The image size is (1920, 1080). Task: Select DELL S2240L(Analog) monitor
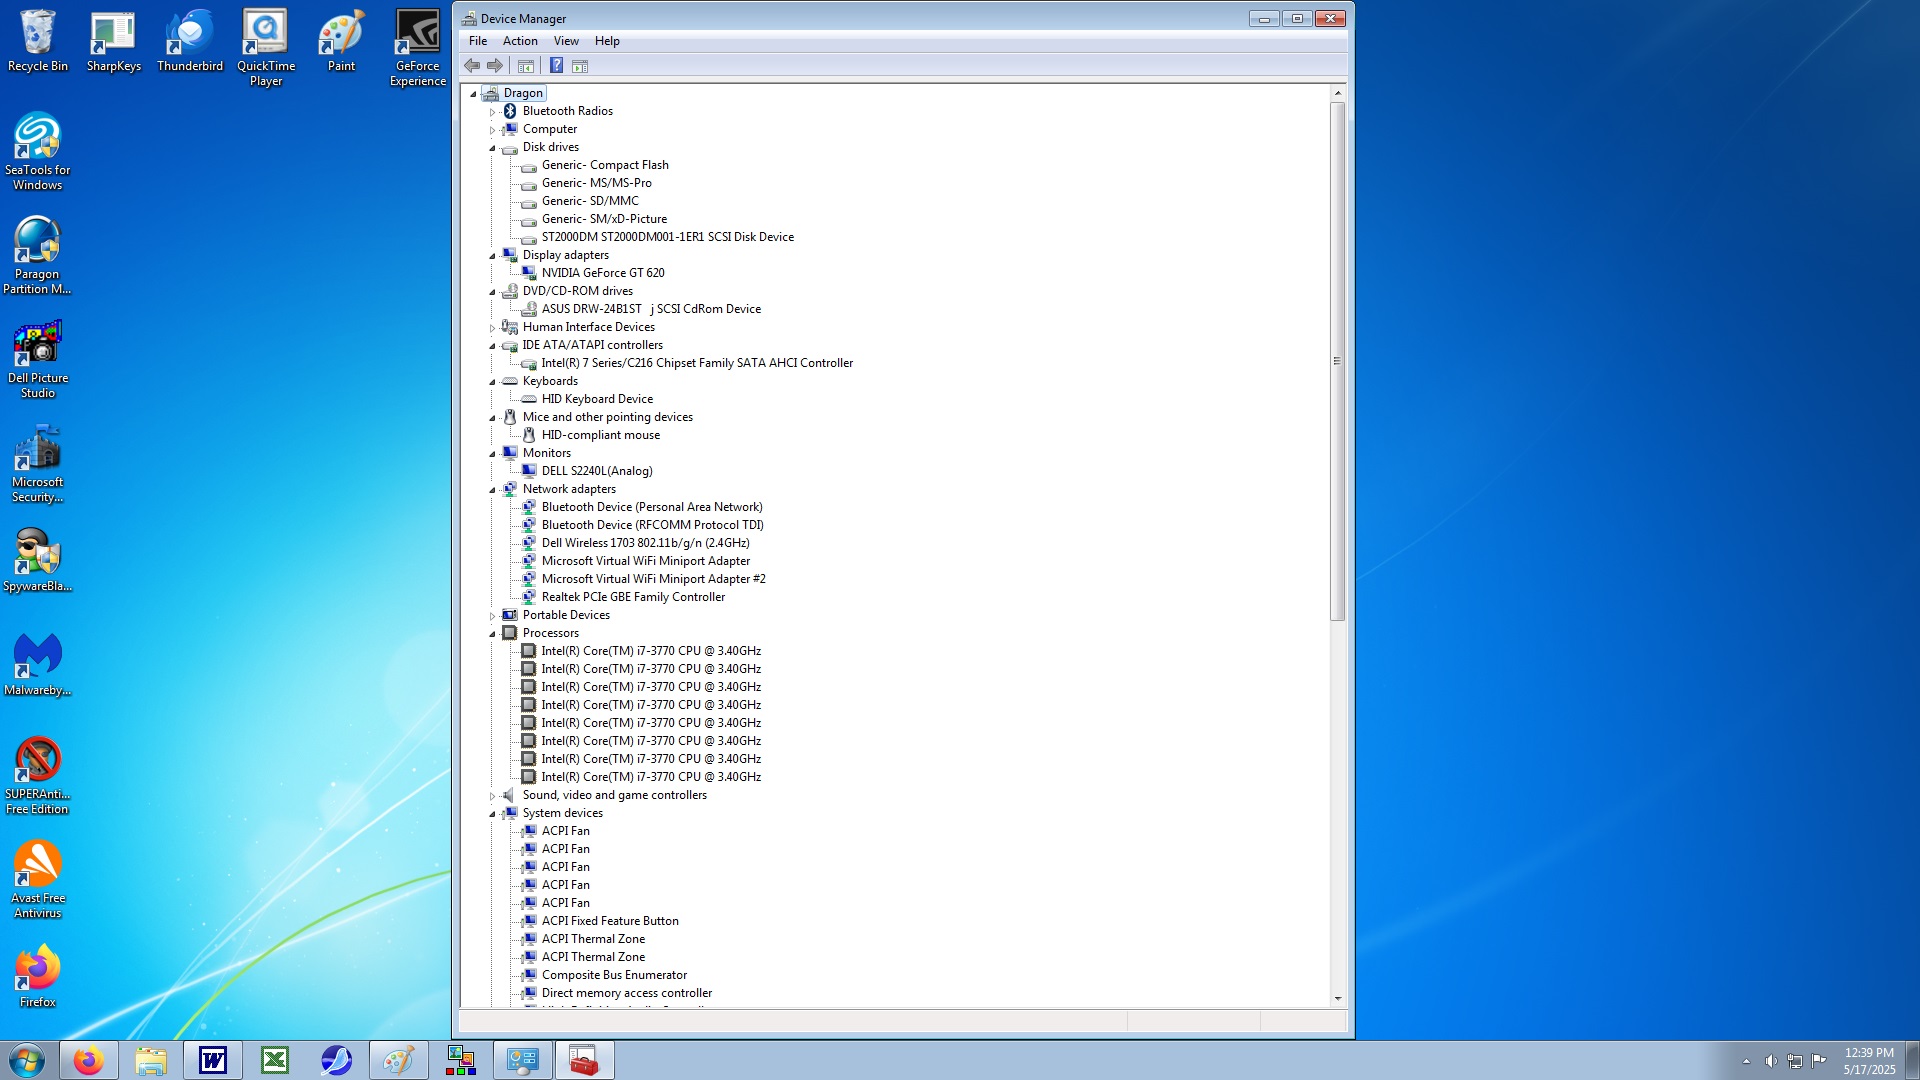click(597, 471)
